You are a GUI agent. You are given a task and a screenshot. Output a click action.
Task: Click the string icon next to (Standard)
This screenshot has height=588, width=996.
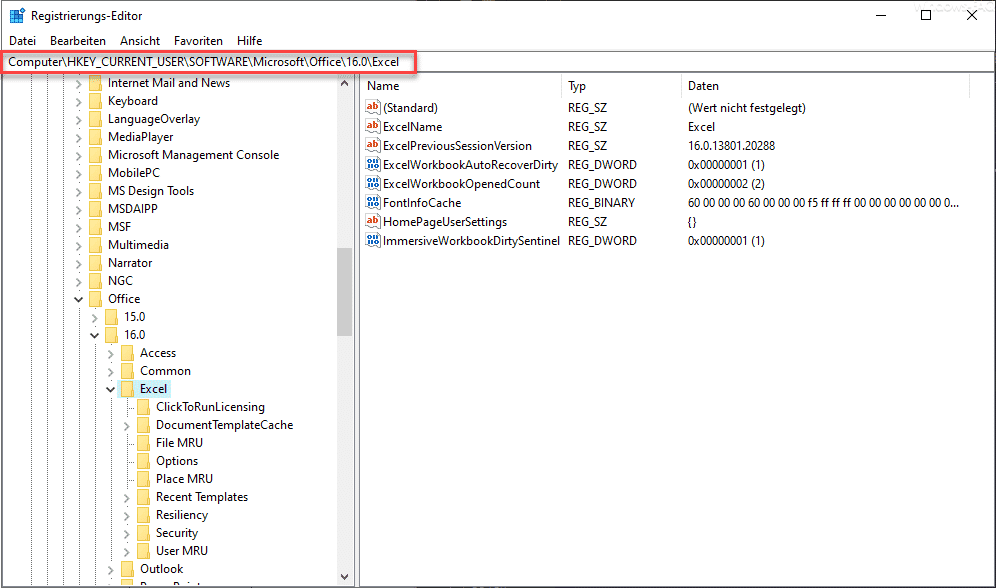click(x=373, y=107)
